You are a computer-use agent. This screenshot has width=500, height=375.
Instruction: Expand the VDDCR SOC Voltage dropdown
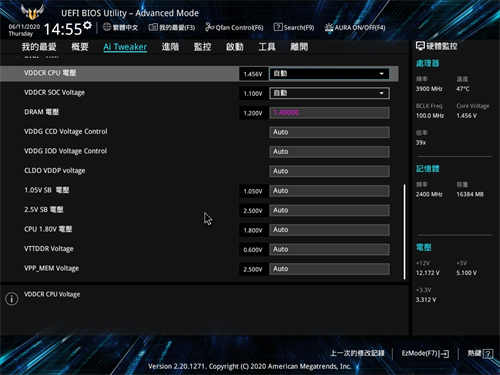[x=329, y=93]
